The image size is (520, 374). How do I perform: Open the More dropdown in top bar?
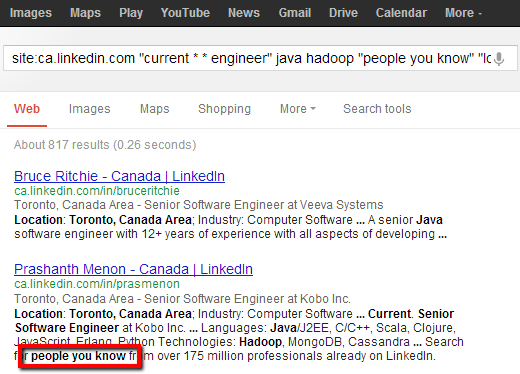(463, 13)
